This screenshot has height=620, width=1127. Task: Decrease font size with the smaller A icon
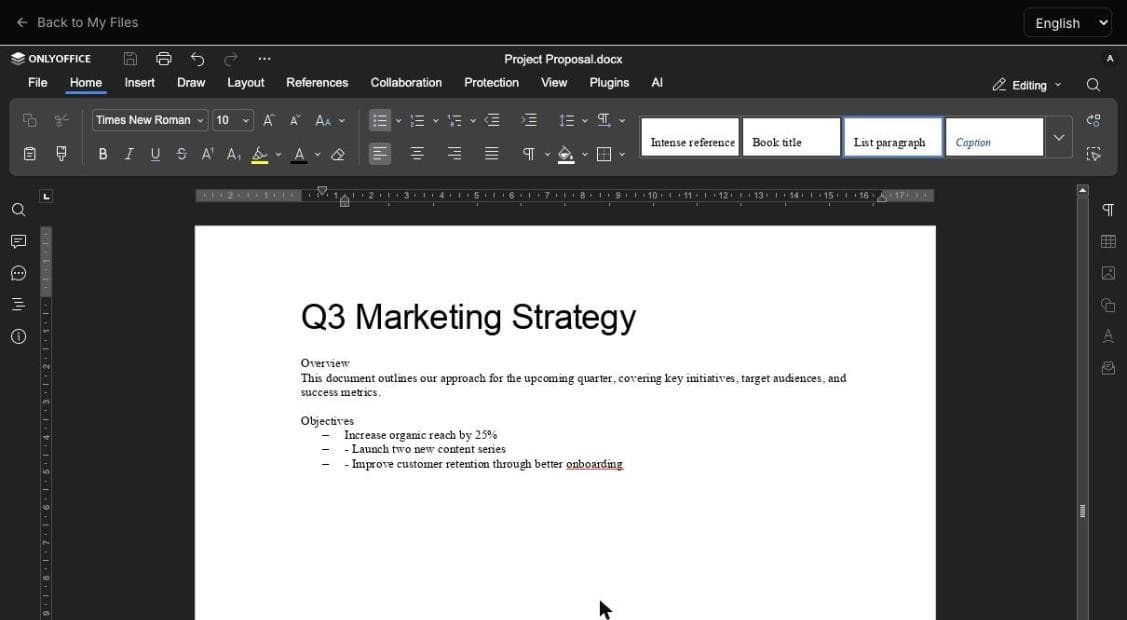[x=295, y=120]
